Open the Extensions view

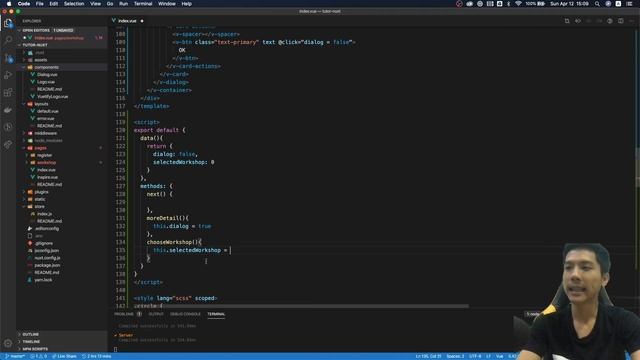[x=8, y=93]
